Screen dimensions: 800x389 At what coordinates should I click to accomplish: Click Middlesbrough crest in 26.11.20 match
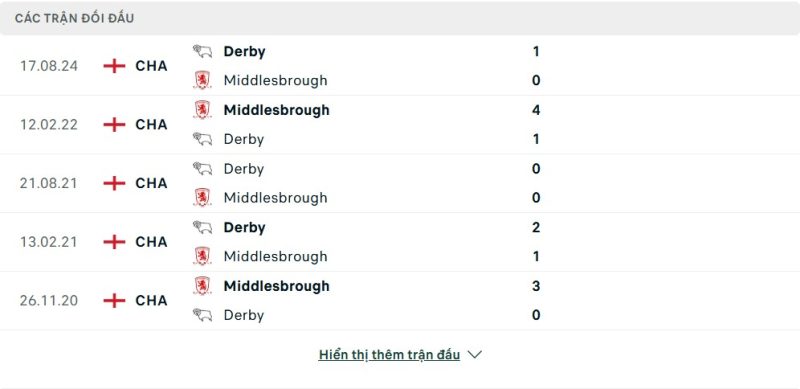click(x=202, y=286)
